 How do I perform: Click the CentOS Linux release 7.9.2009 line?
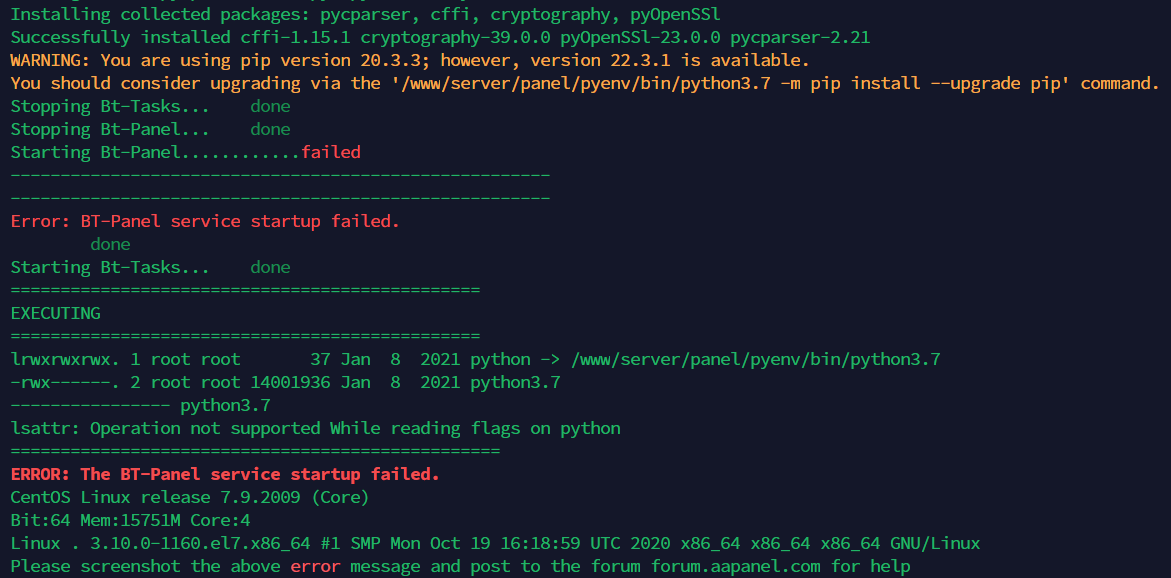[190, 497]
